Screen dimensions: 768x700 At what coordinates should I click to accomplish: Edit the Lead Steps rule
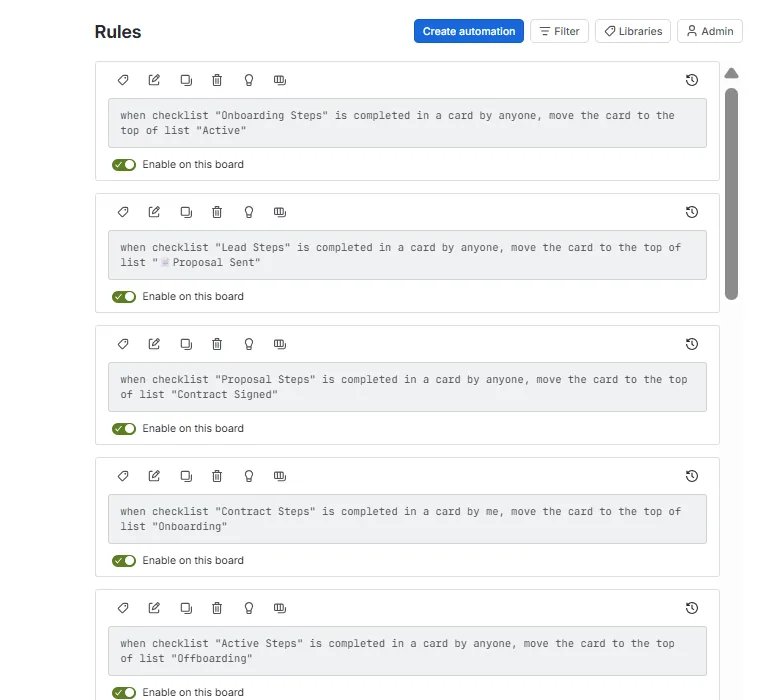point(154,212)
